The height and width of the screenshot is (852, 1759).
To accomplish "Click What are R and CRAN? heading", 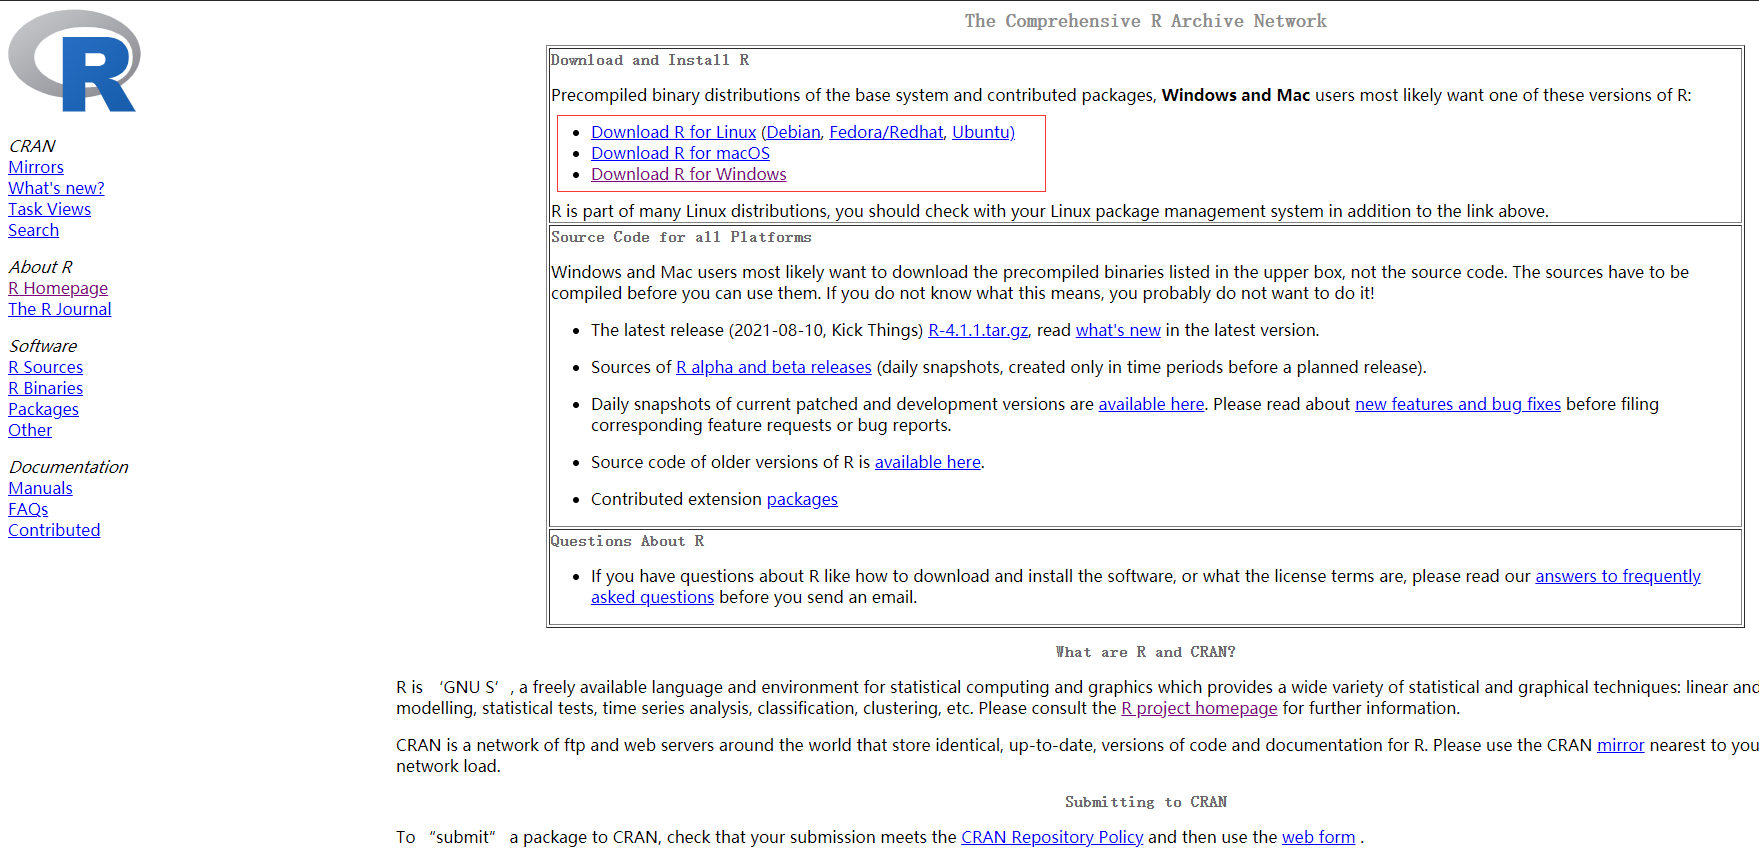I will coord(1145,652).
